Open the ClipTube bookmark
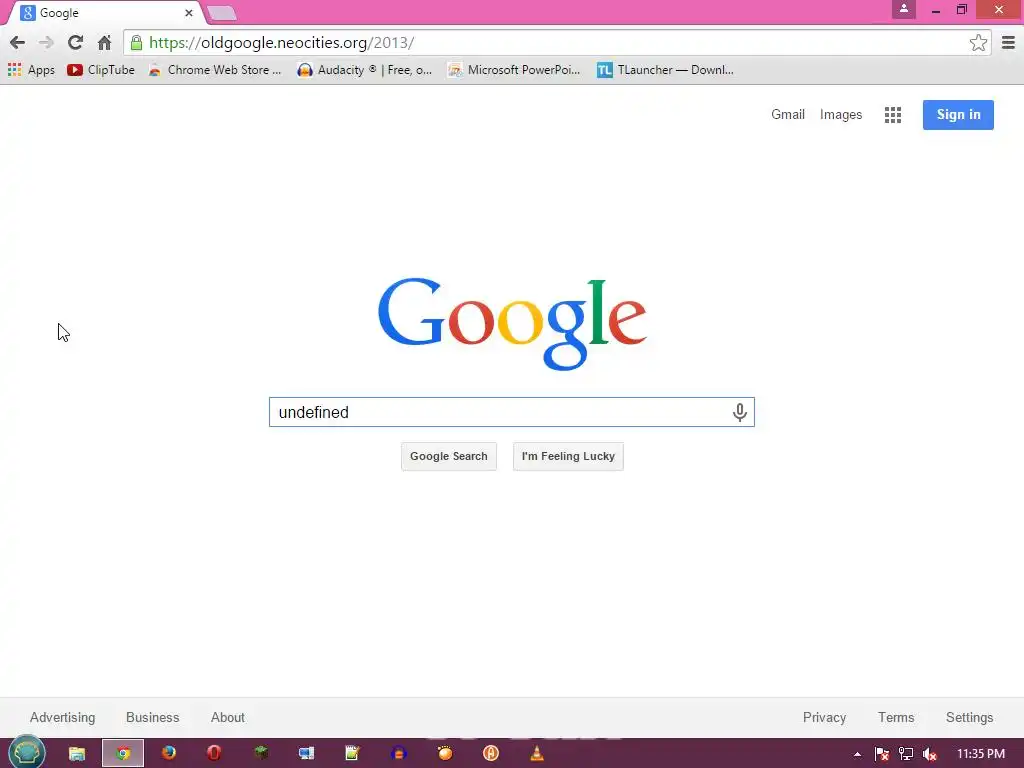The image size is (1024, 768). click(x=101, y=70)
